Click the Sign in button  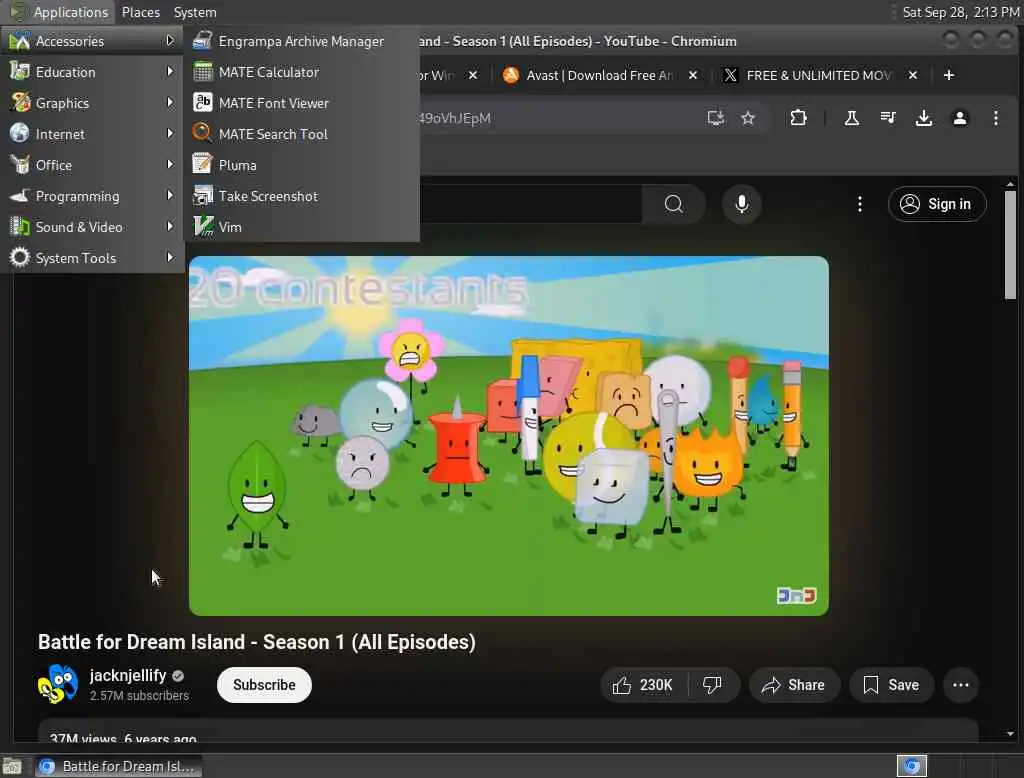(936, 204)
